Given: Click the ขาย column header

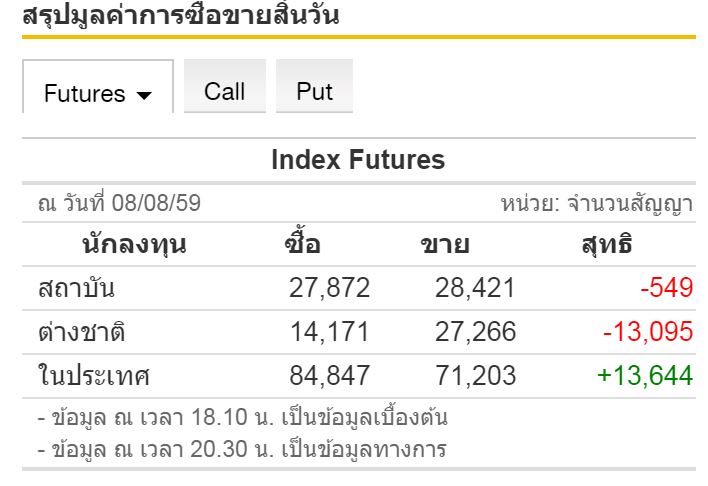Looking at the screenshot, I should click(x=445, y=245).
